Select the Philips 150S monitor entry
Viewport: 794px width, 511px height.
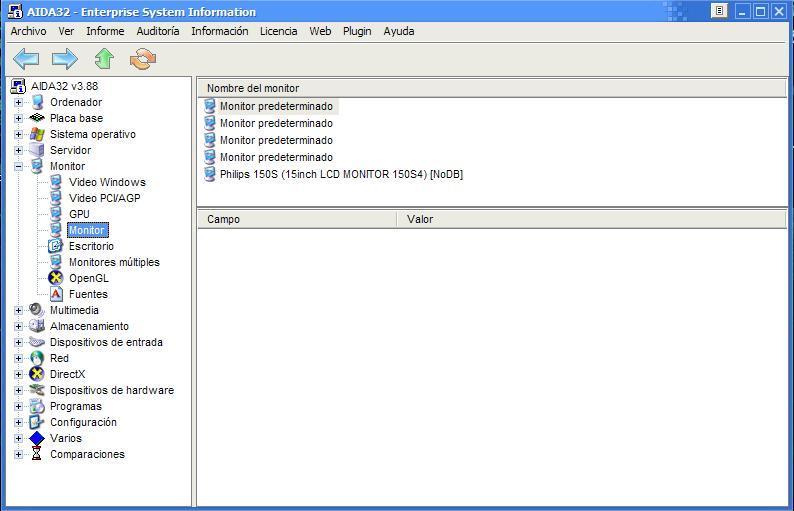(341, 174)
